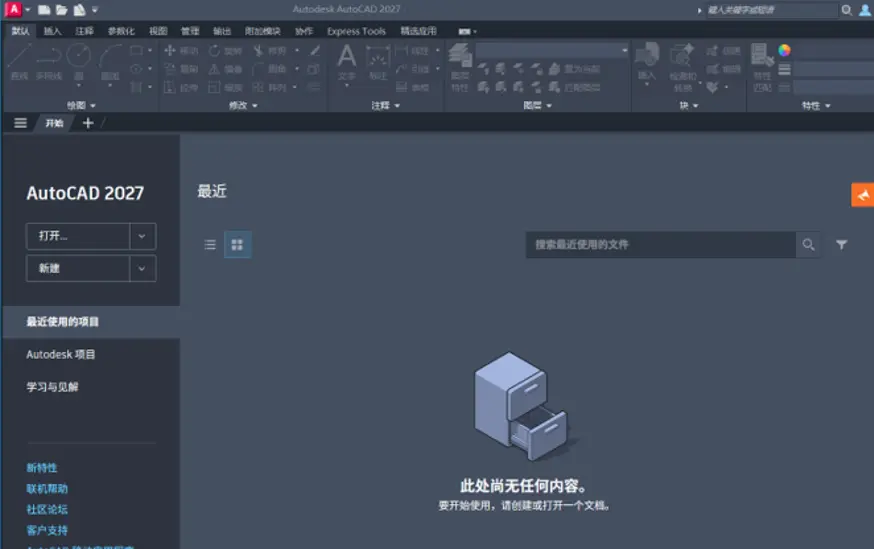The image size is (874, 549).
Task: Open the Express Tools ribbon tab
Action: (x=356, y=31)
